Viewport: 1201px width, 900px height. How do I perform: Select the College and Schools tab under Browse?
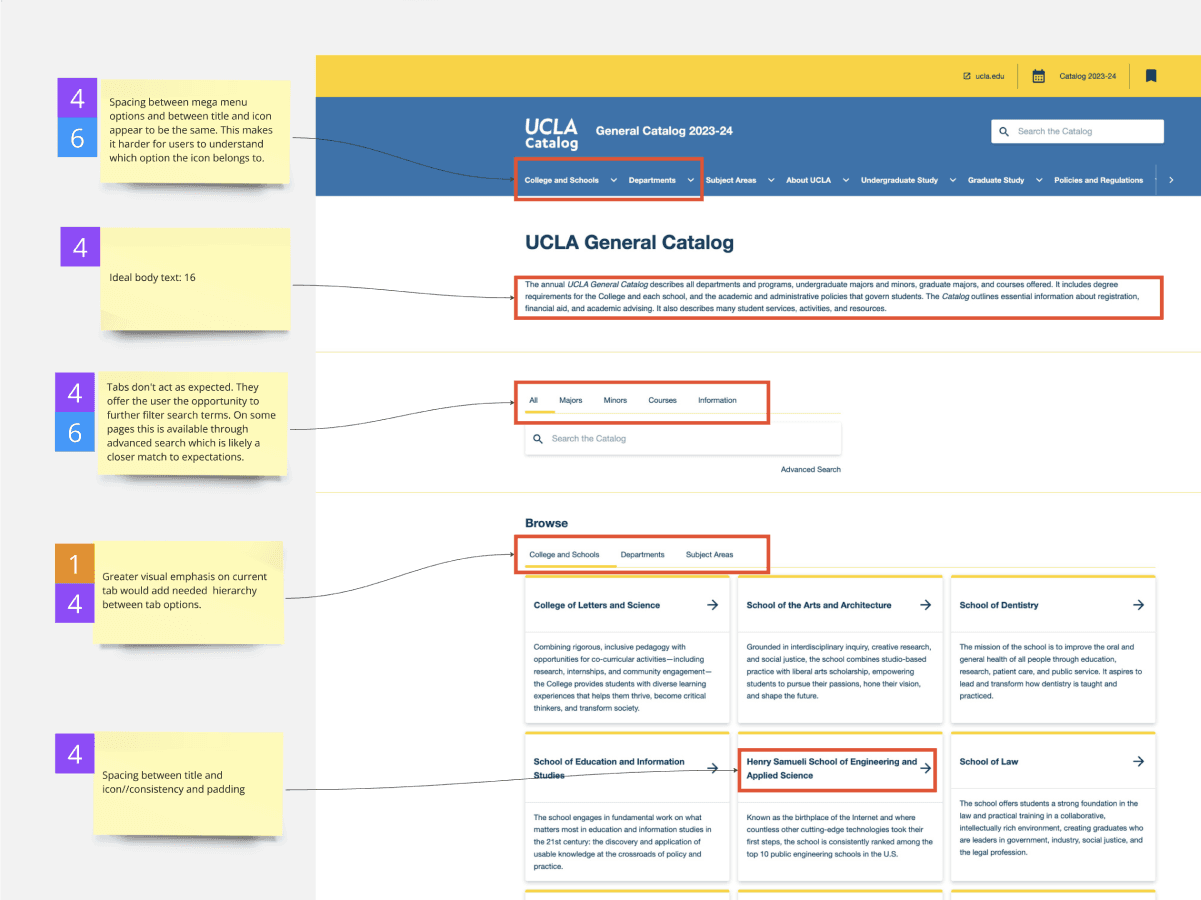pyautogui.click(x=564, y=554)
